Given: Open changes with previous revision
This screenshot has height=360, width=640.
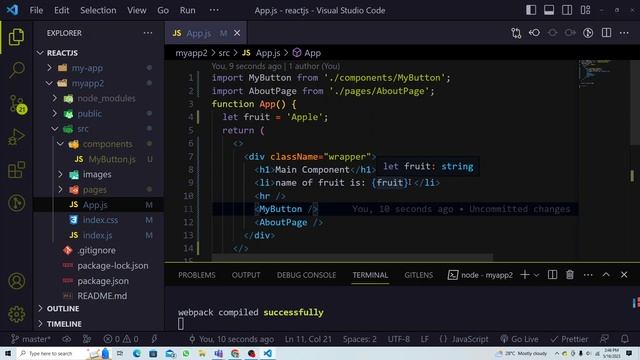Looking at the screenshot, I should pos(534,33).
